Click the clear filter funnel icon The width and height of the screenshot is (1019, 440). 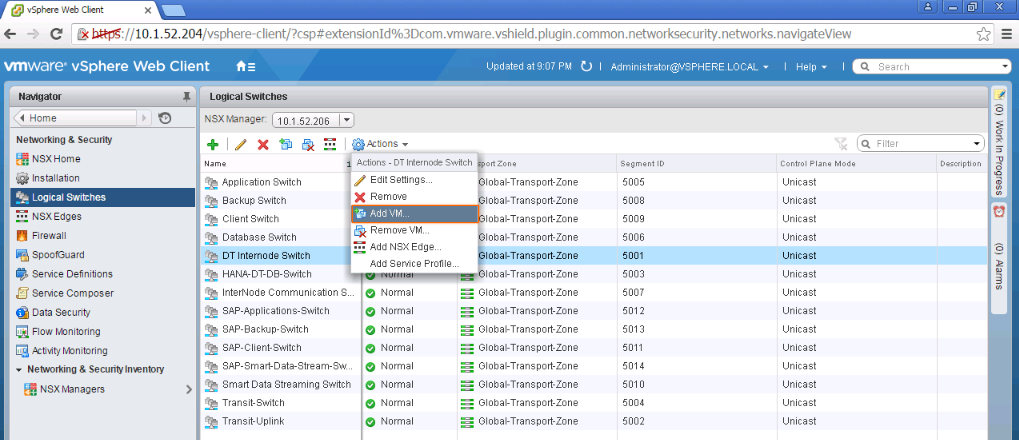841,144
